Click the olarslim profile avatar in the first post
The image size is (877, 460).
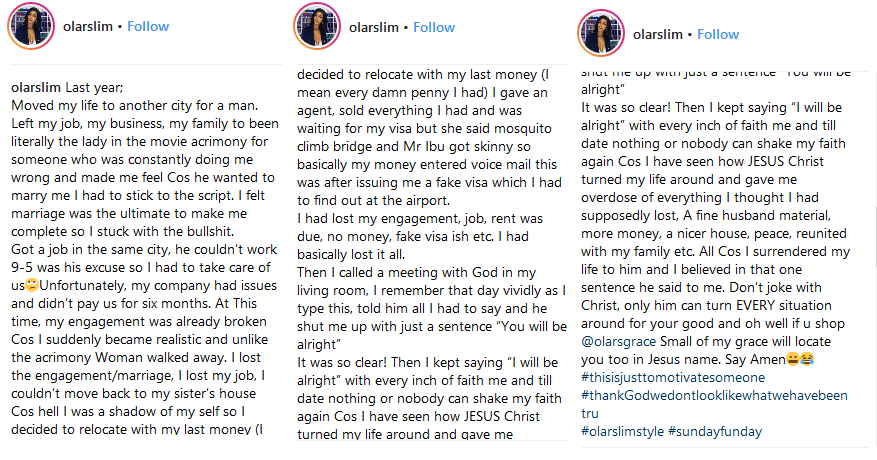(x=32, y=26)
